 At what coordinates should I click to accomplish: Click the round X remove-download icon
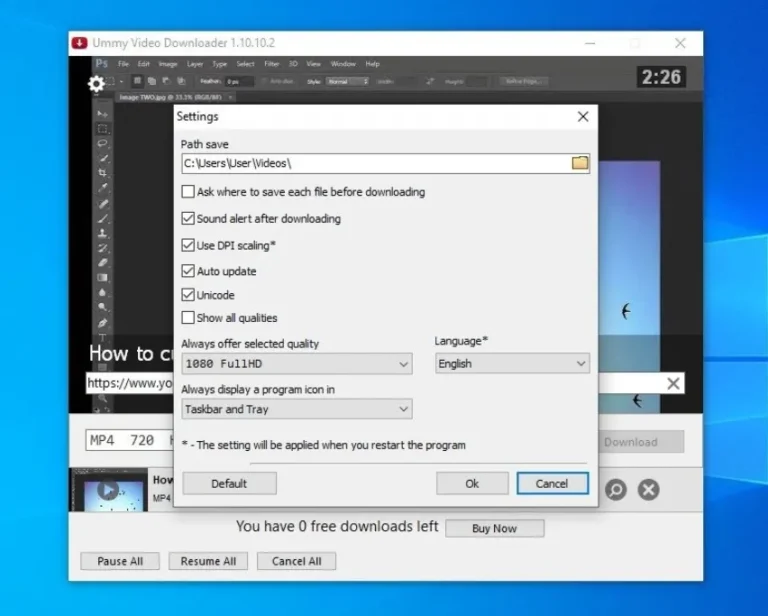click(648, 489)
